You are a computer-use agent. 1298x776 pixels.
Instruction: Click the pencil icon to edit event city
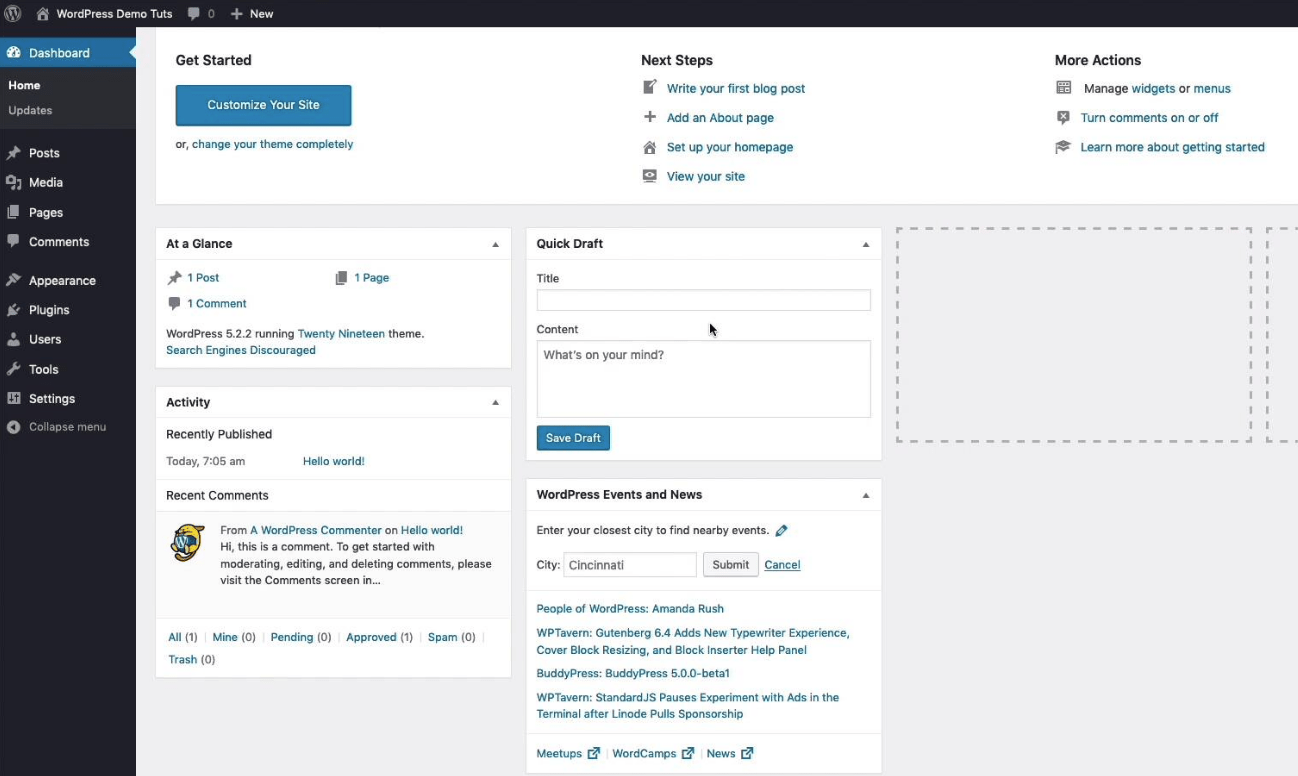tap(782, 531)
